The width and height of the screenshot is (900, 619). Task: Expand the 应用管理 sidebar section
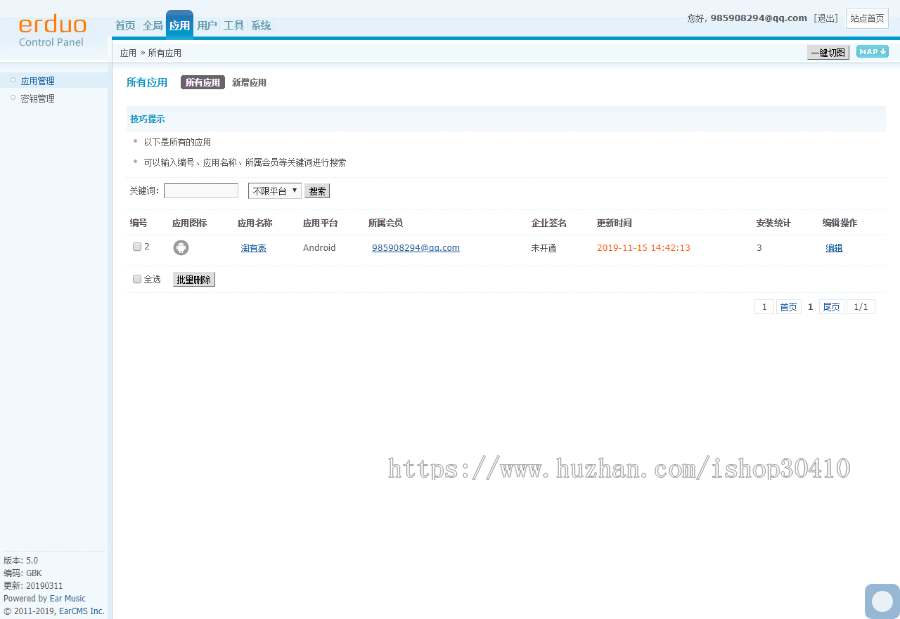click(38, 79)
